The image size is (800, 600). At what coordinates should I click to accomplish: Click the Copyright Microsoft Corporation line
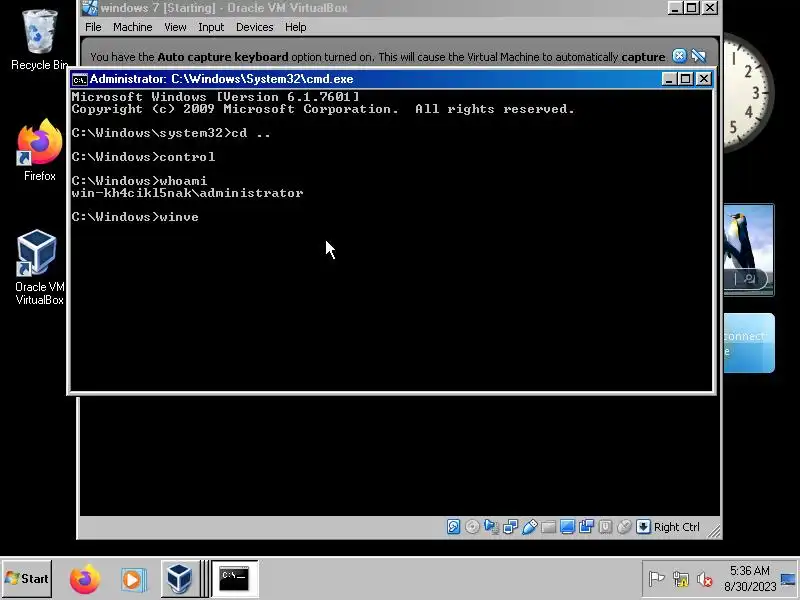[323, 109]
